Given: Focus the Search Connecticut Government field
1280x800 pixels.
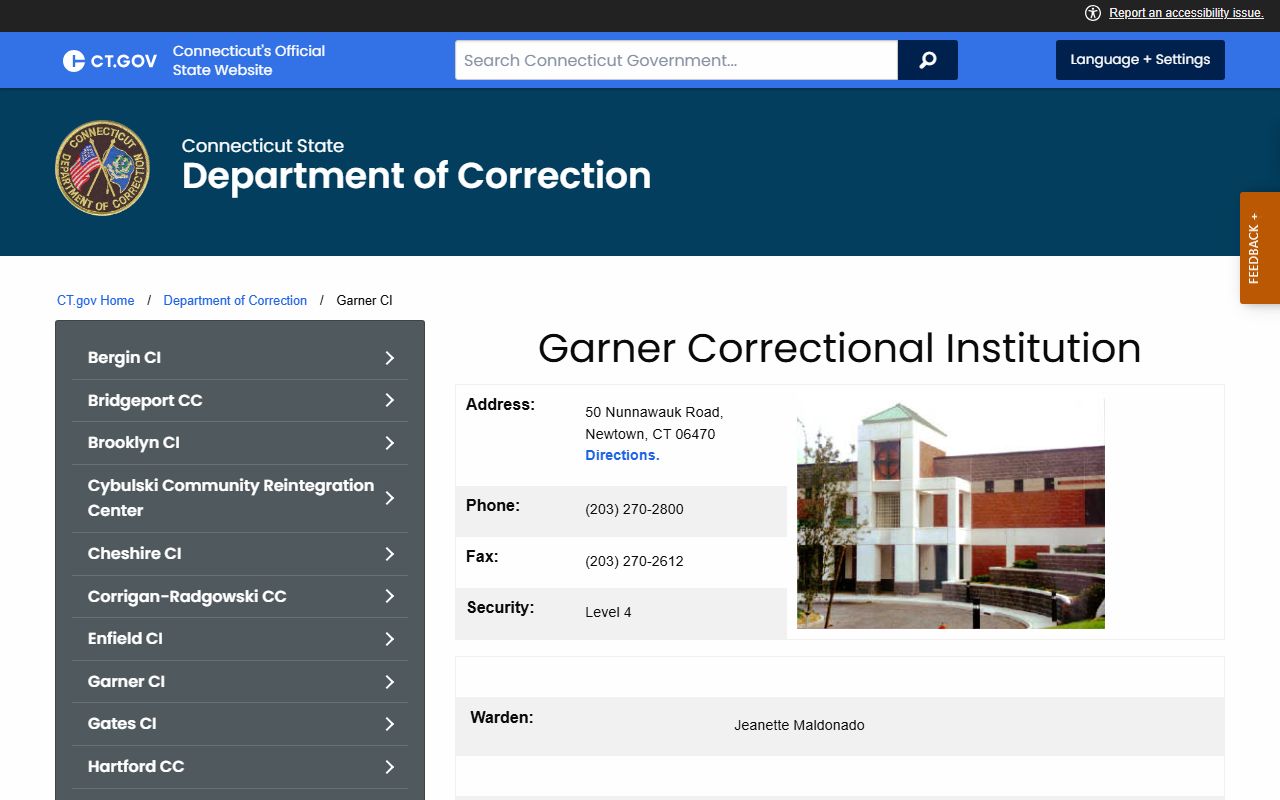Looking at the screenshot, I should click(x=676, y=60).
